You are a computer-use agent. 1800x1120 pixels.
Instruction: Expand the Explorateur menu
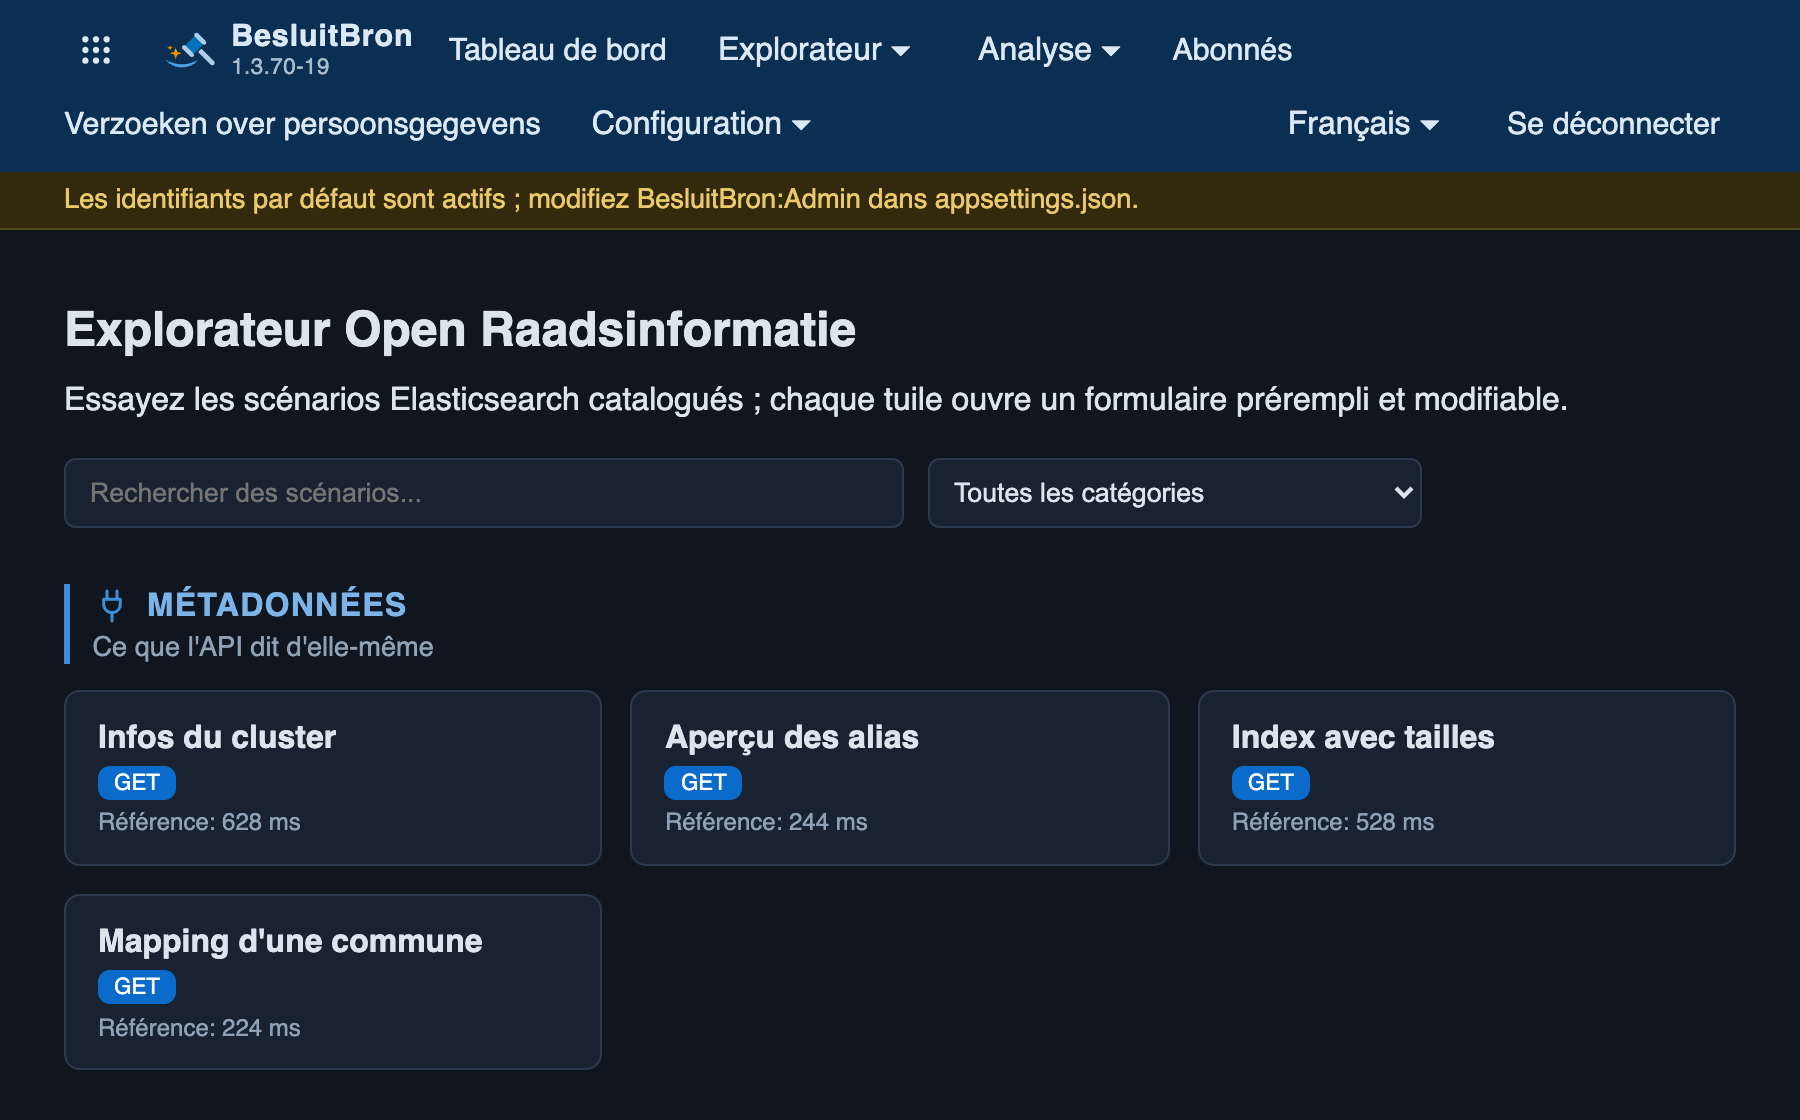[814, 50]
